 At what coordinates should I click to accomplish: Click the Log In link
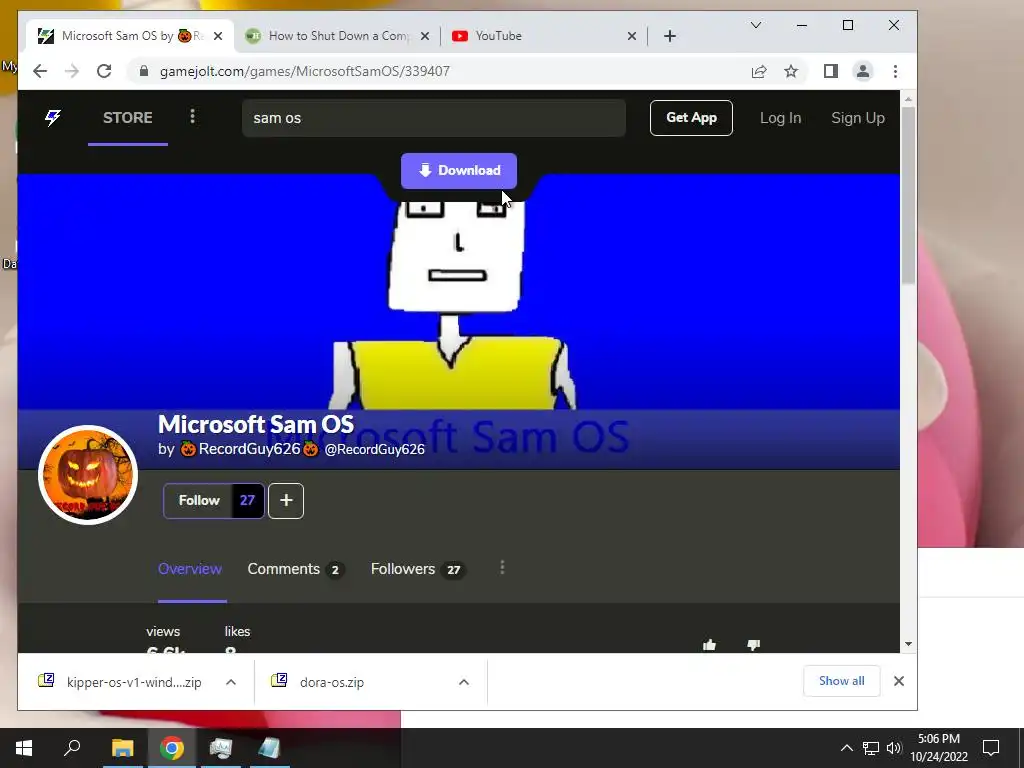point(780,118)
